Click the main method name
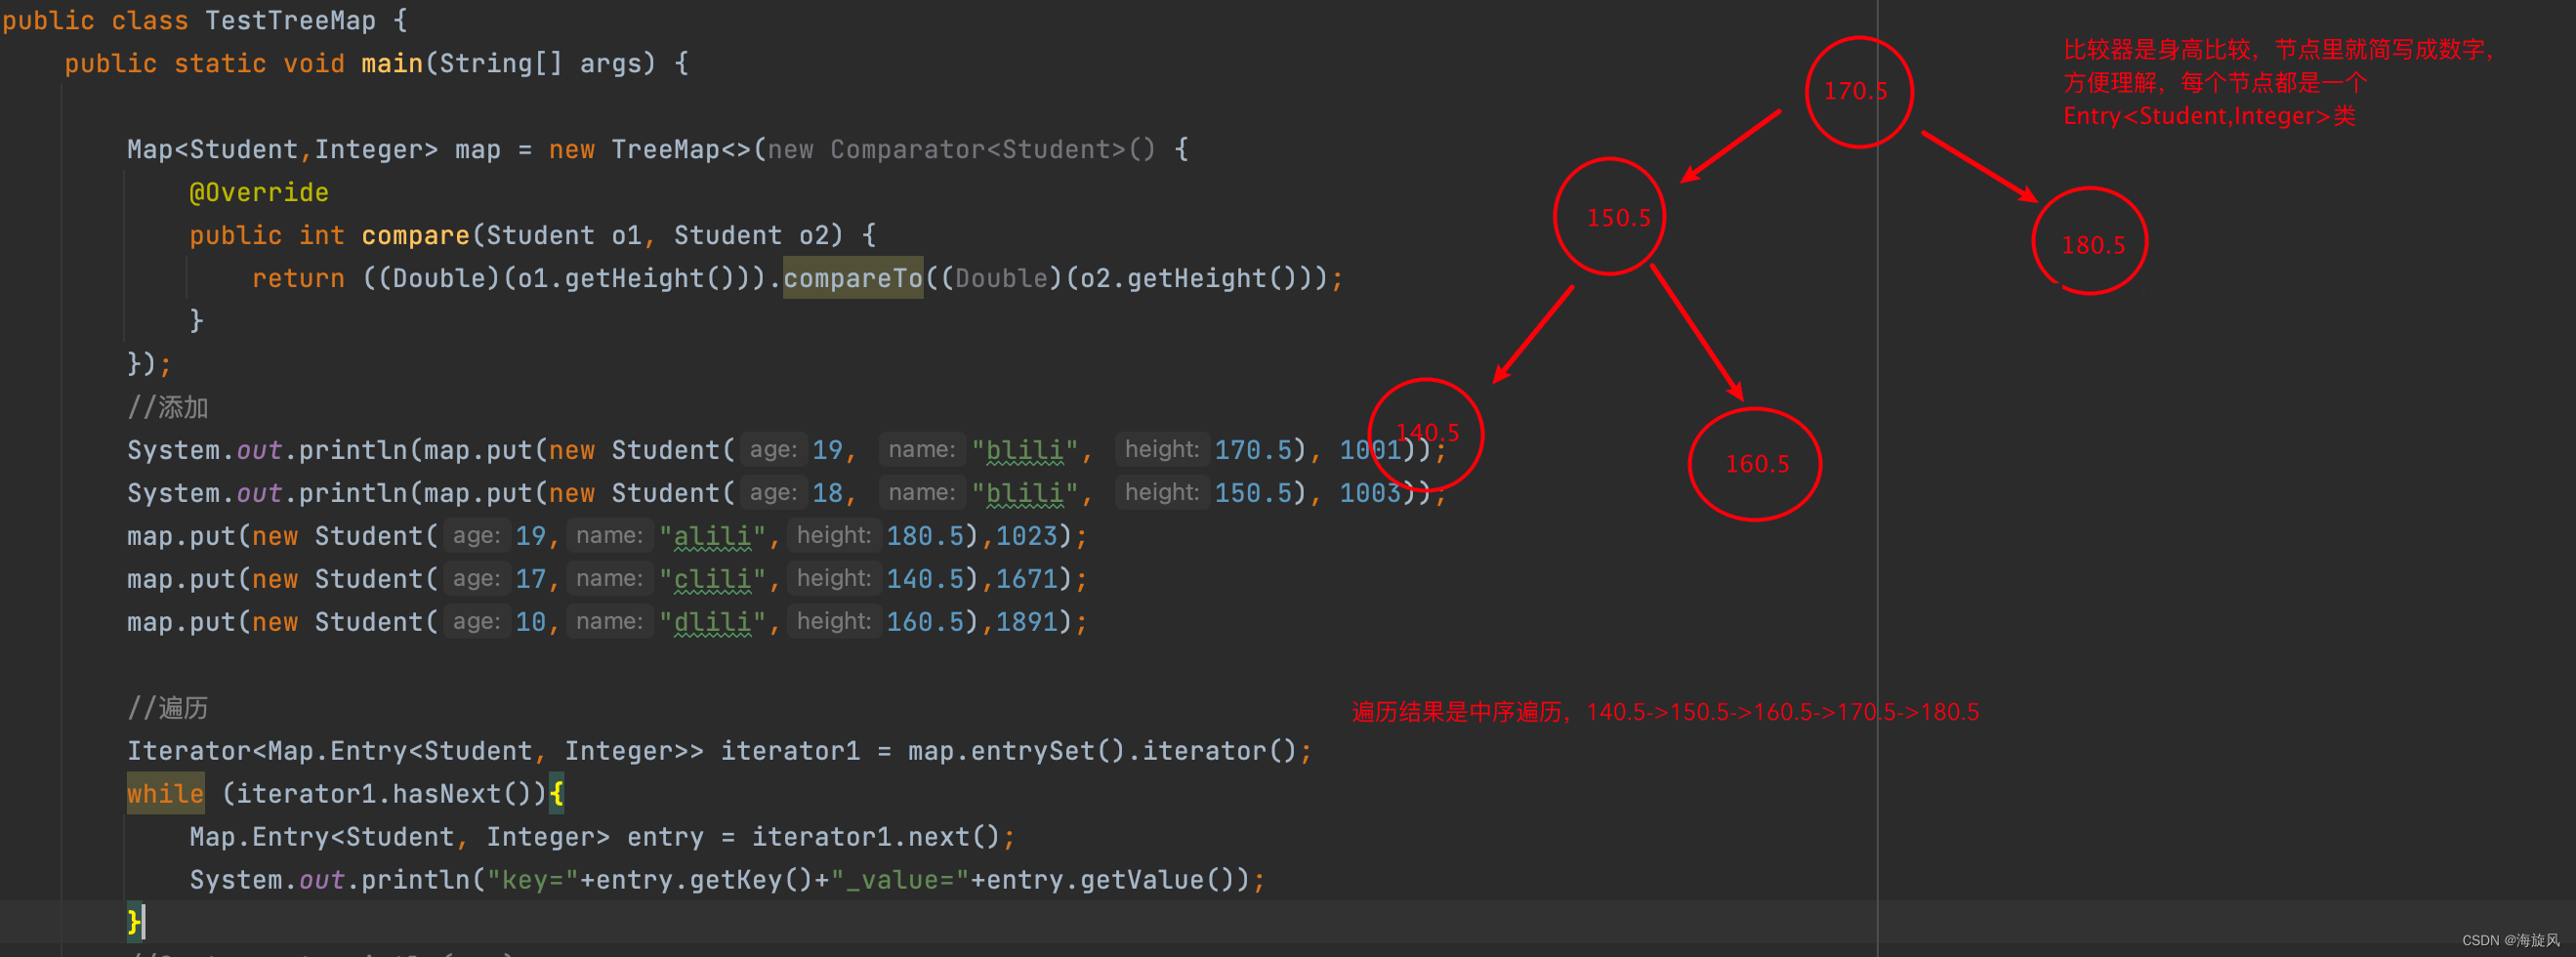This screenshot has width=2576, height=957. point(392,63)
